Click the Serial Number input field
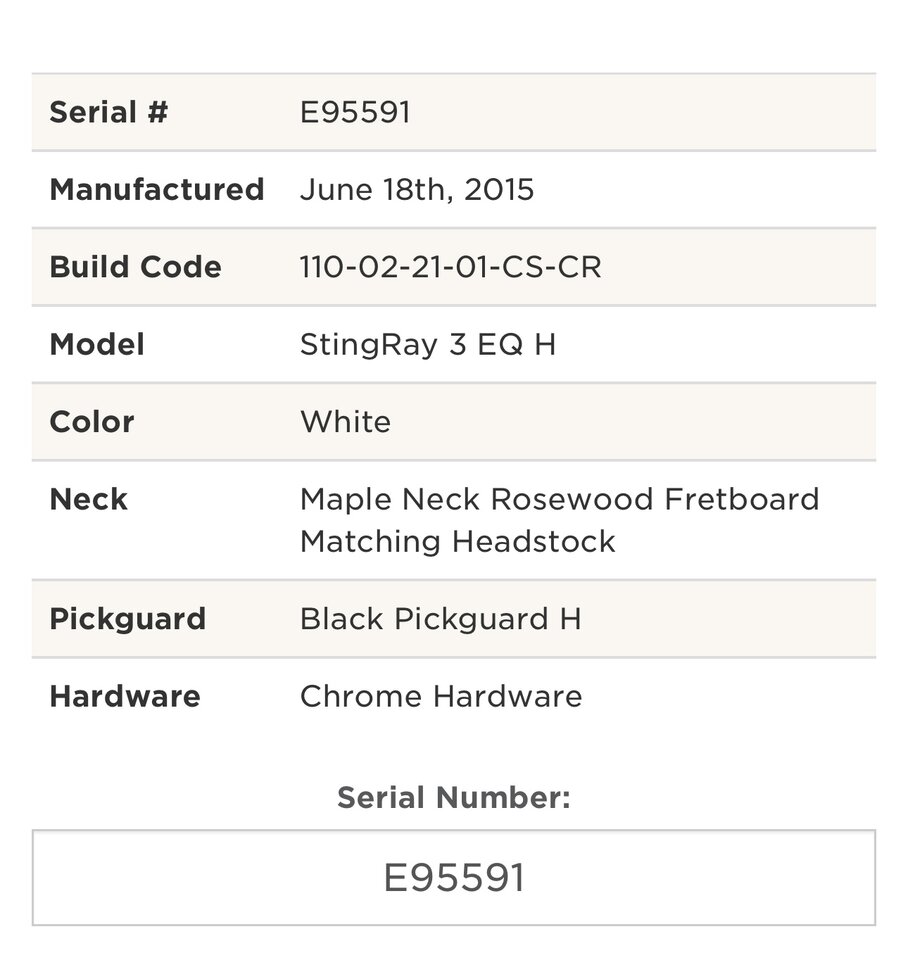 tap(454, 877)
